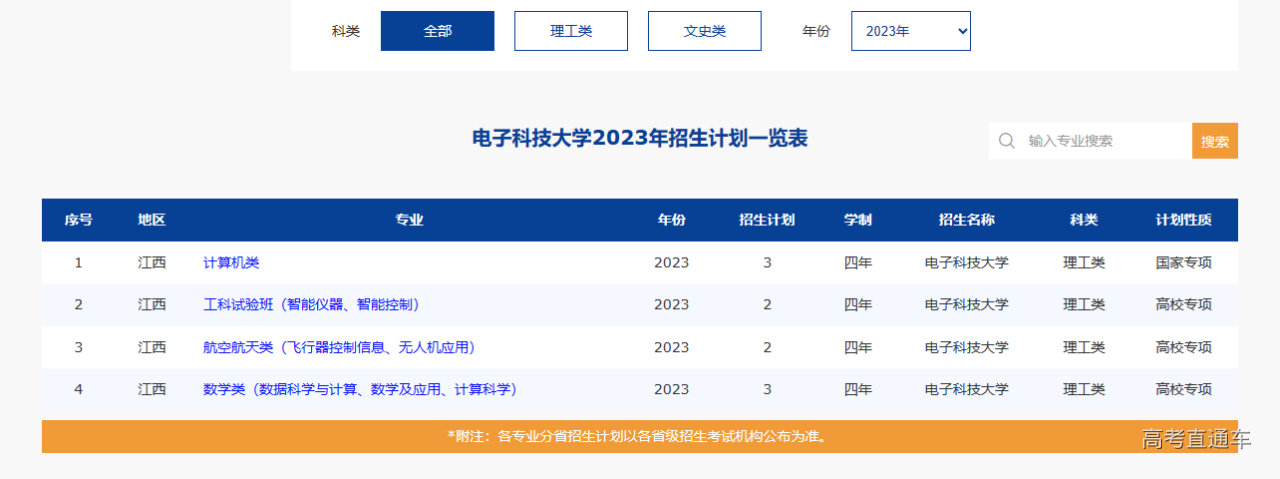
Task: Open the 2023年 year dropdown
Action: [910, 31]
